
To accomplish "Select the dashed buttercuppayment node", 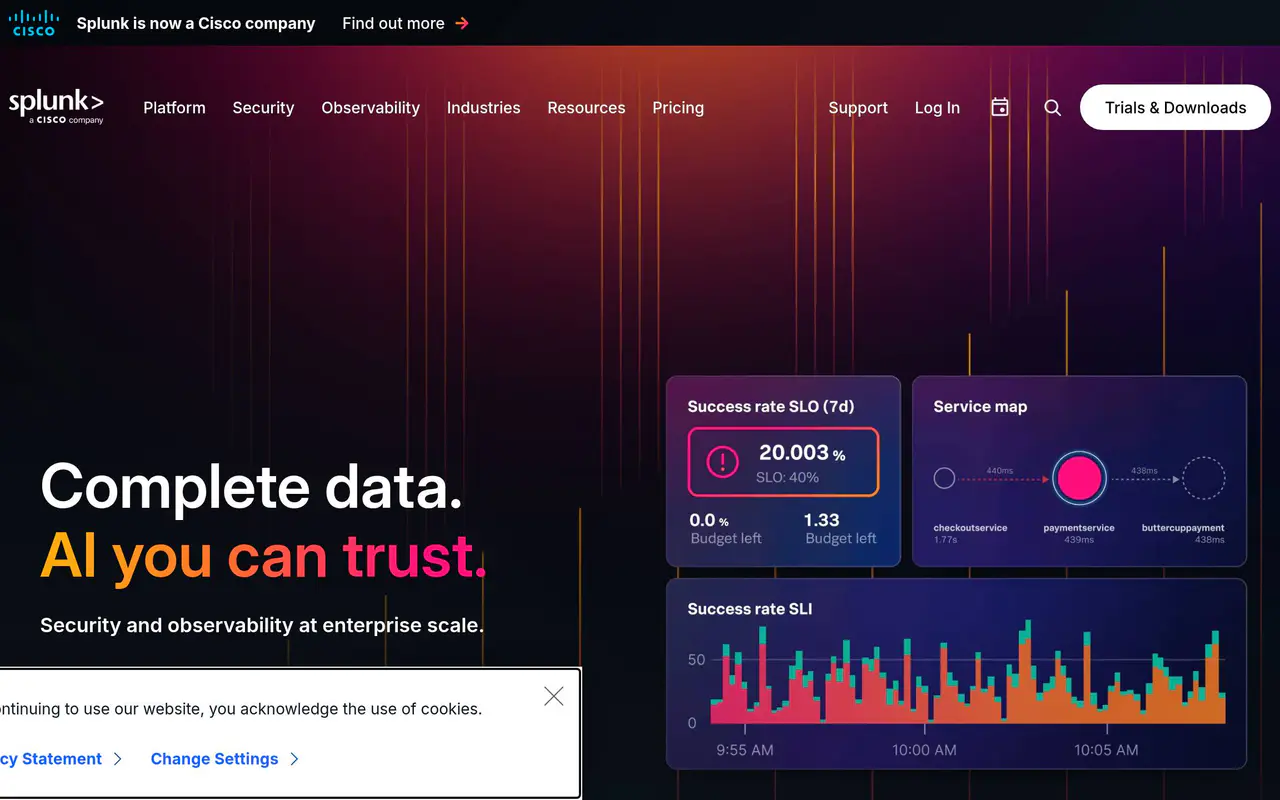I will coord(1204,478).
